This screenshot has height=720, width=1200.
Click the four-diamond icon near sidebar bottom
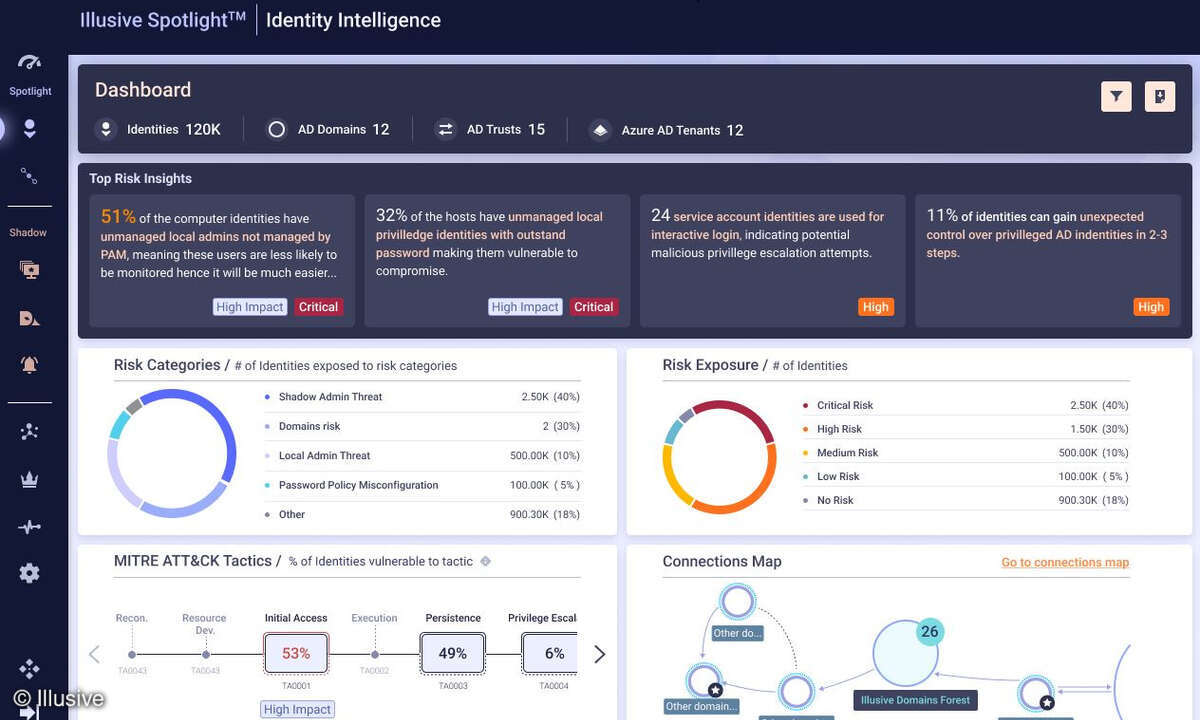(x=29, y=669)
